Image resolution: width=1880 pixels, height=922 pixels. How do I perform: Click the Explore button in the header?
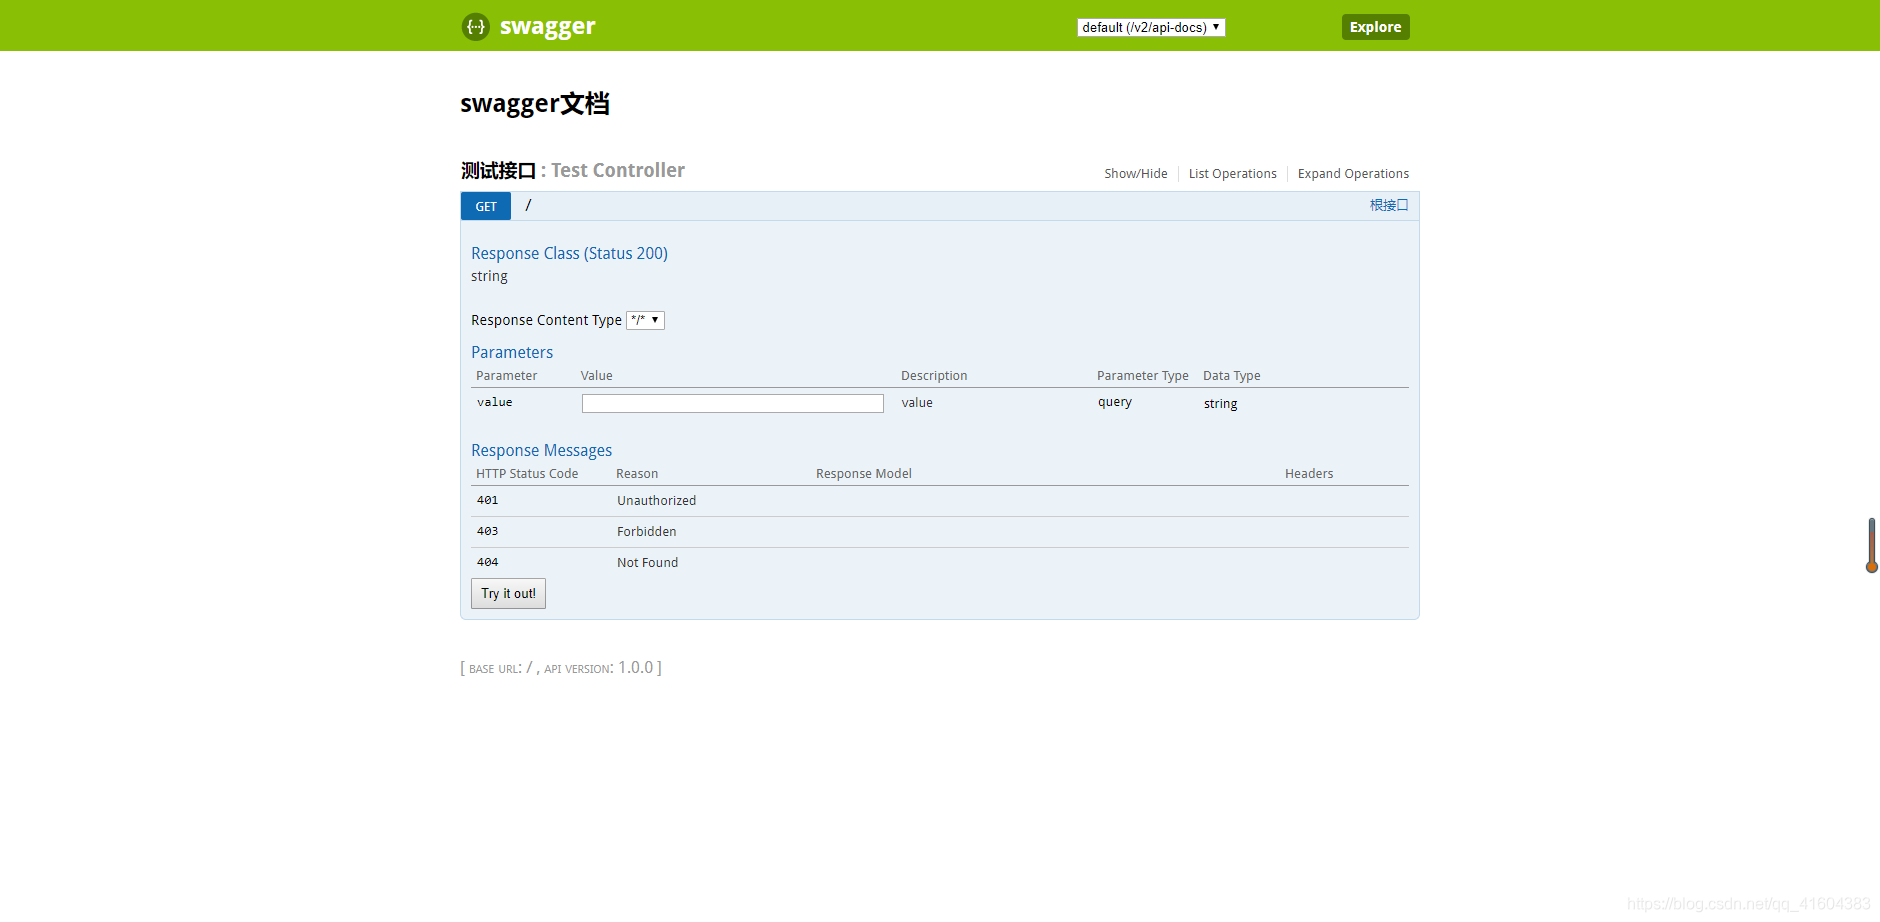pos(1375,27)
